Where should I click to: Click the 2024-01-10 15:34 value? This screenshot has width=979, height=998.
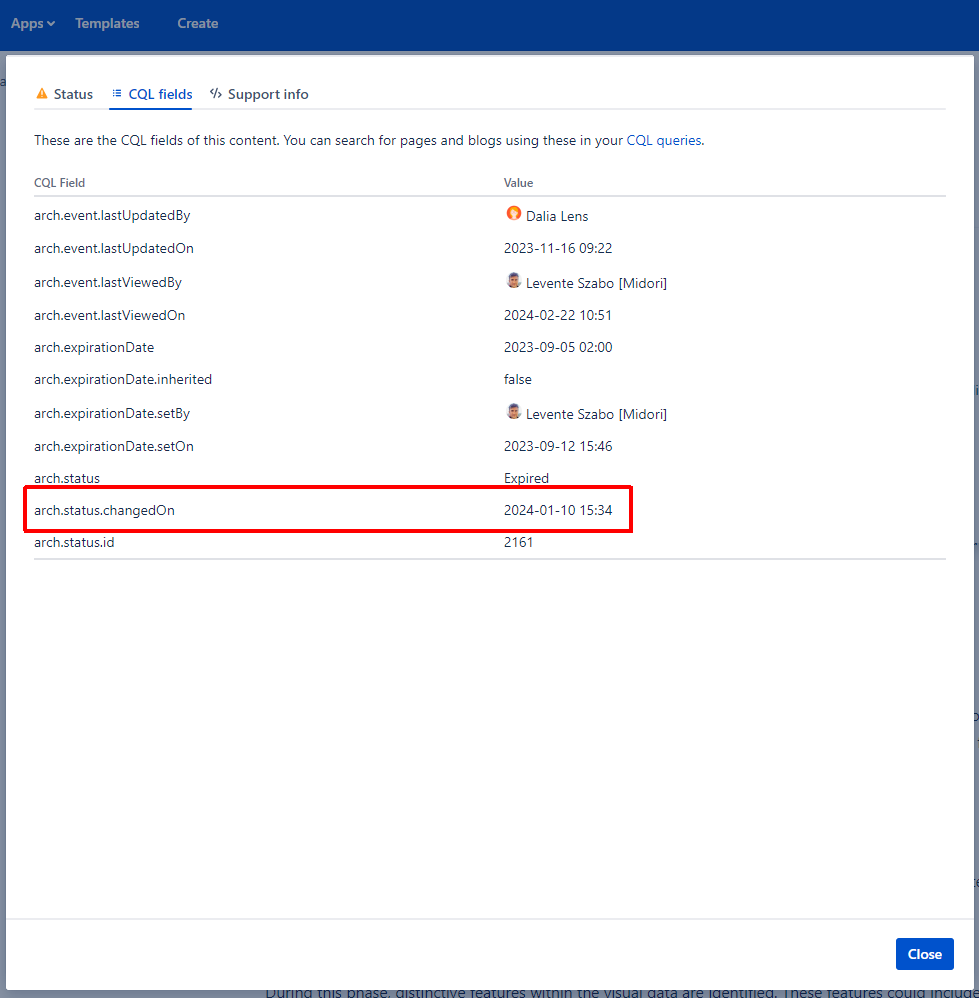click(x=558, y=510)
